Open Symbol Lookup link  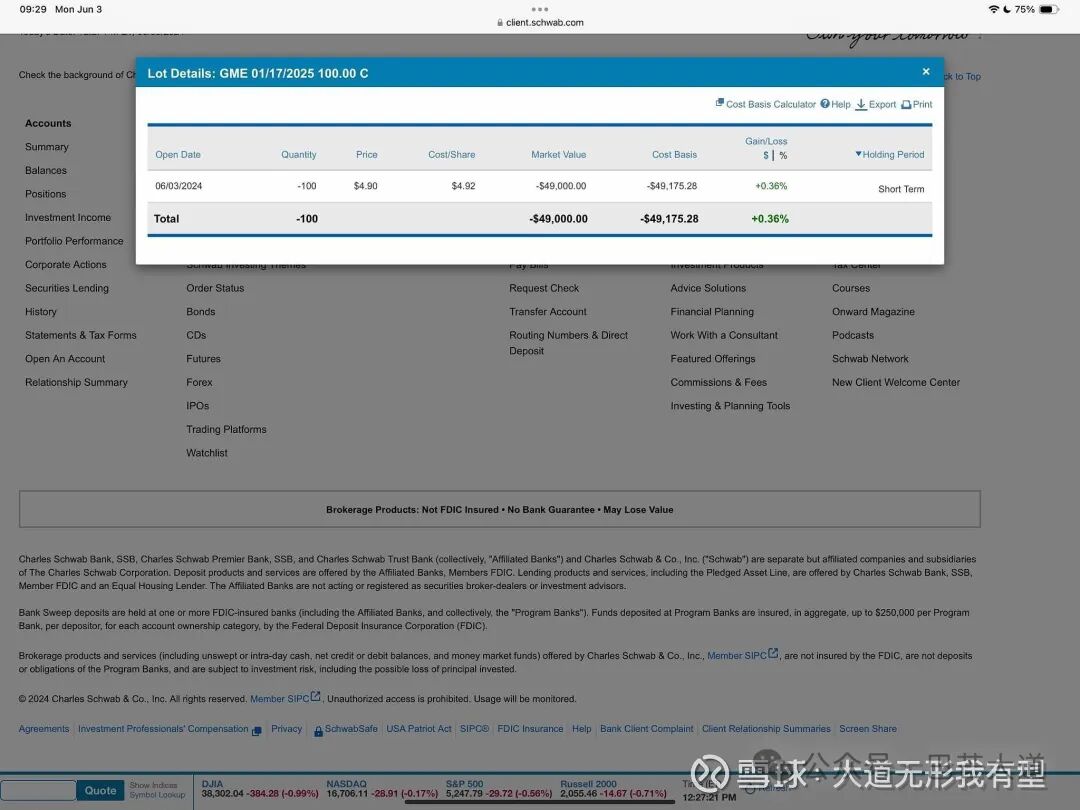point(157,795)
